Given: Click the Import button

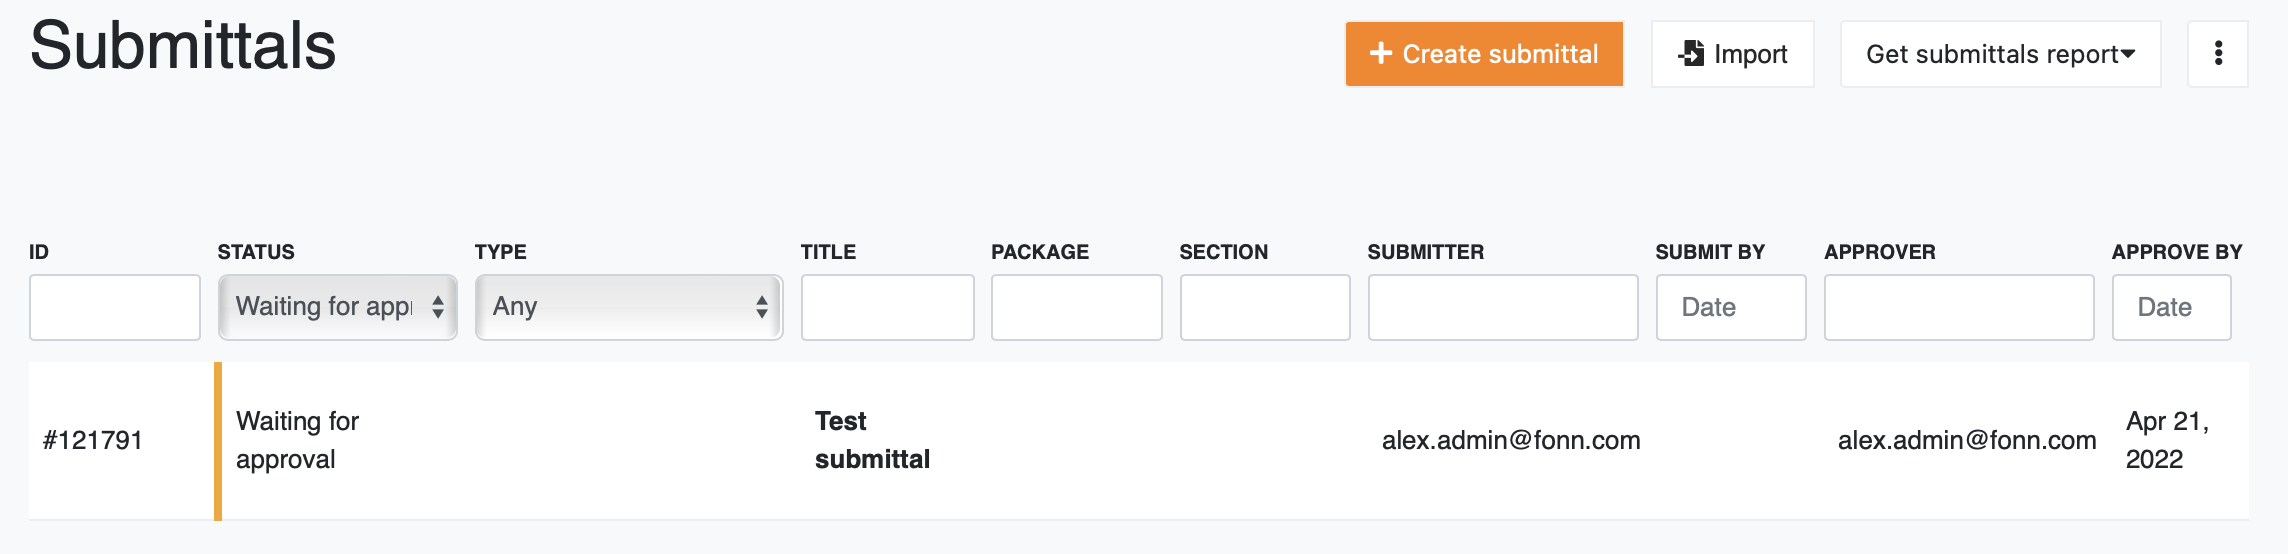Looking at the screenshot, I should pyautogui.click(x=1733, y=54).
